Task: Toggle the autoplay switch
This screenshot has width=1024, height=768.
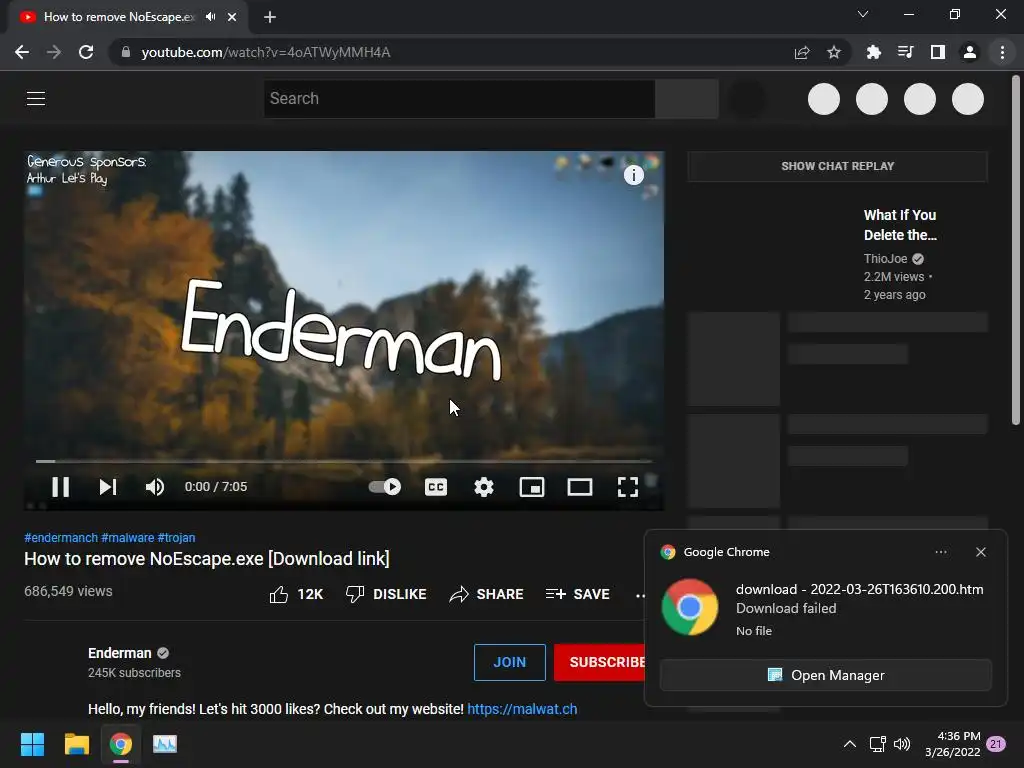Action: pyautogui.click(x=385, y=487)
